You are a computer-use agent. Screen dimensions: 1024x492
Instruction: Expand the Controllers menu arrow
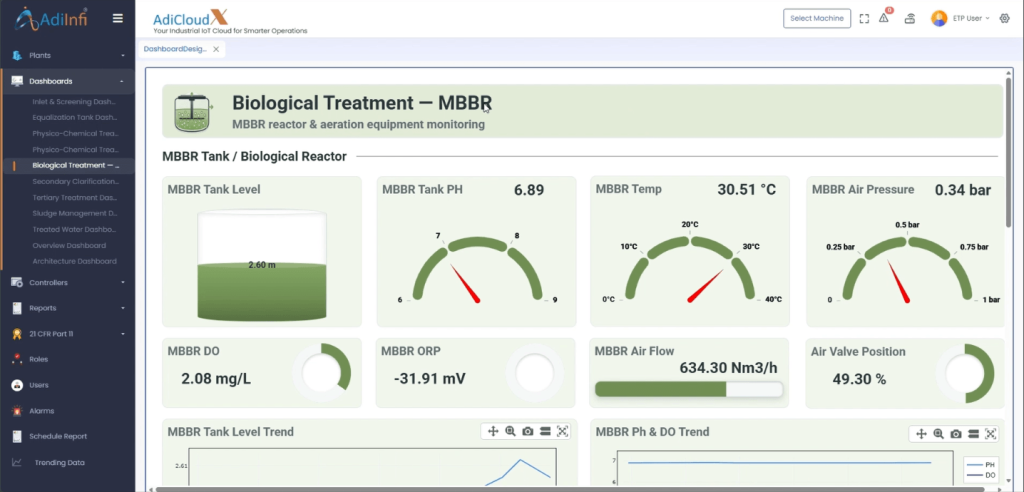(123, 282)
